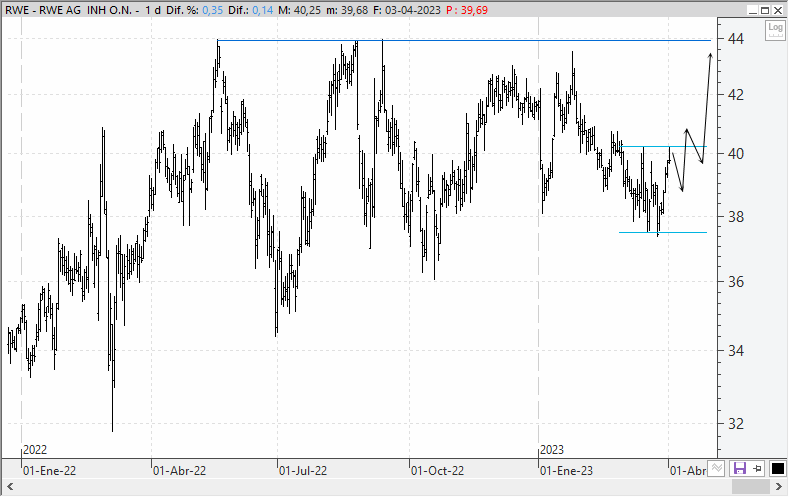
Task: Click the 'F: 03-04-2023' date
Action: point(407,10)
